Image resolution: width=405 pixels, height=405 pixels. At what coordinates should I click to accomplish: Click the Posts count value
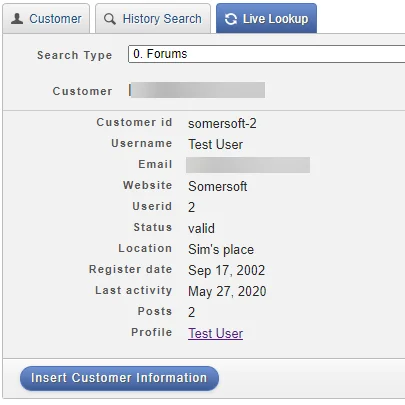coord(191,312)
